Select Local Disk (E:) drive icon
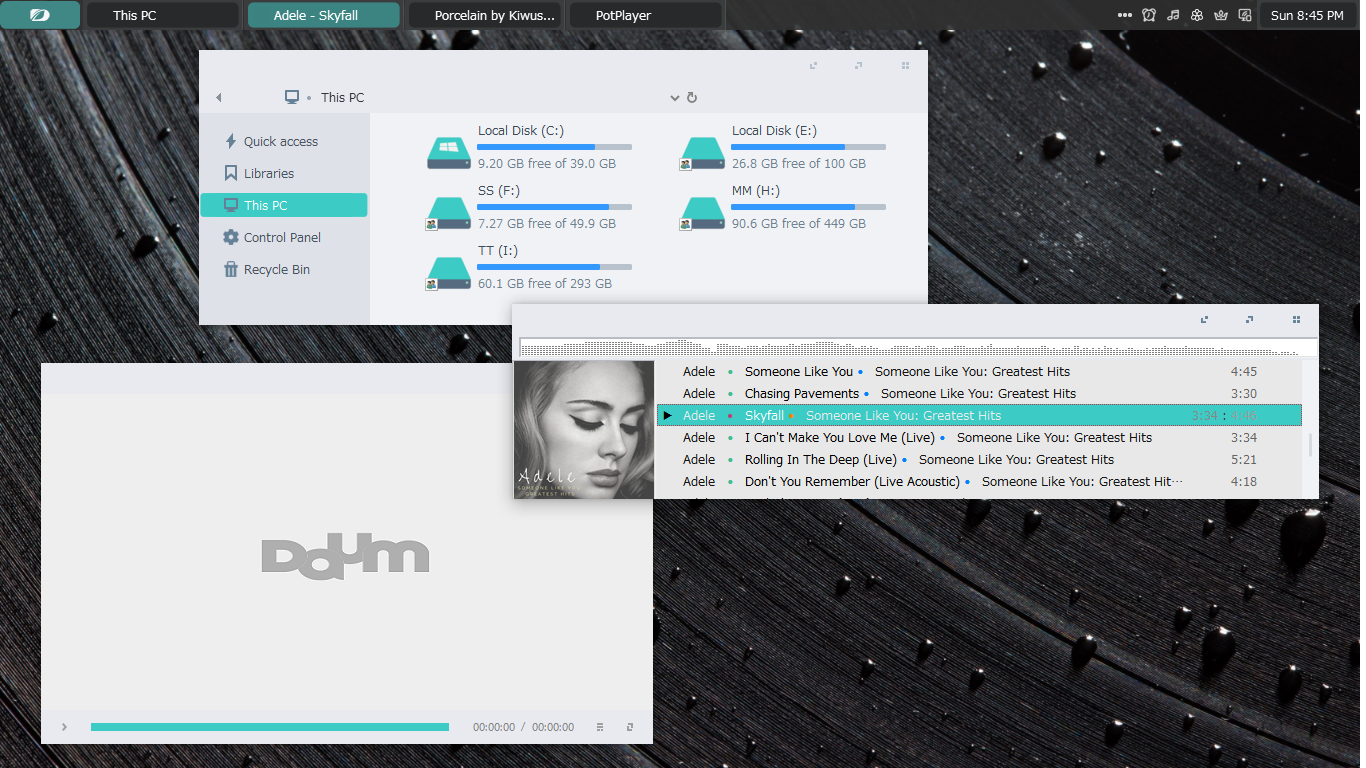Screen dimensions: 1366x768 click(x=702, y=152)
